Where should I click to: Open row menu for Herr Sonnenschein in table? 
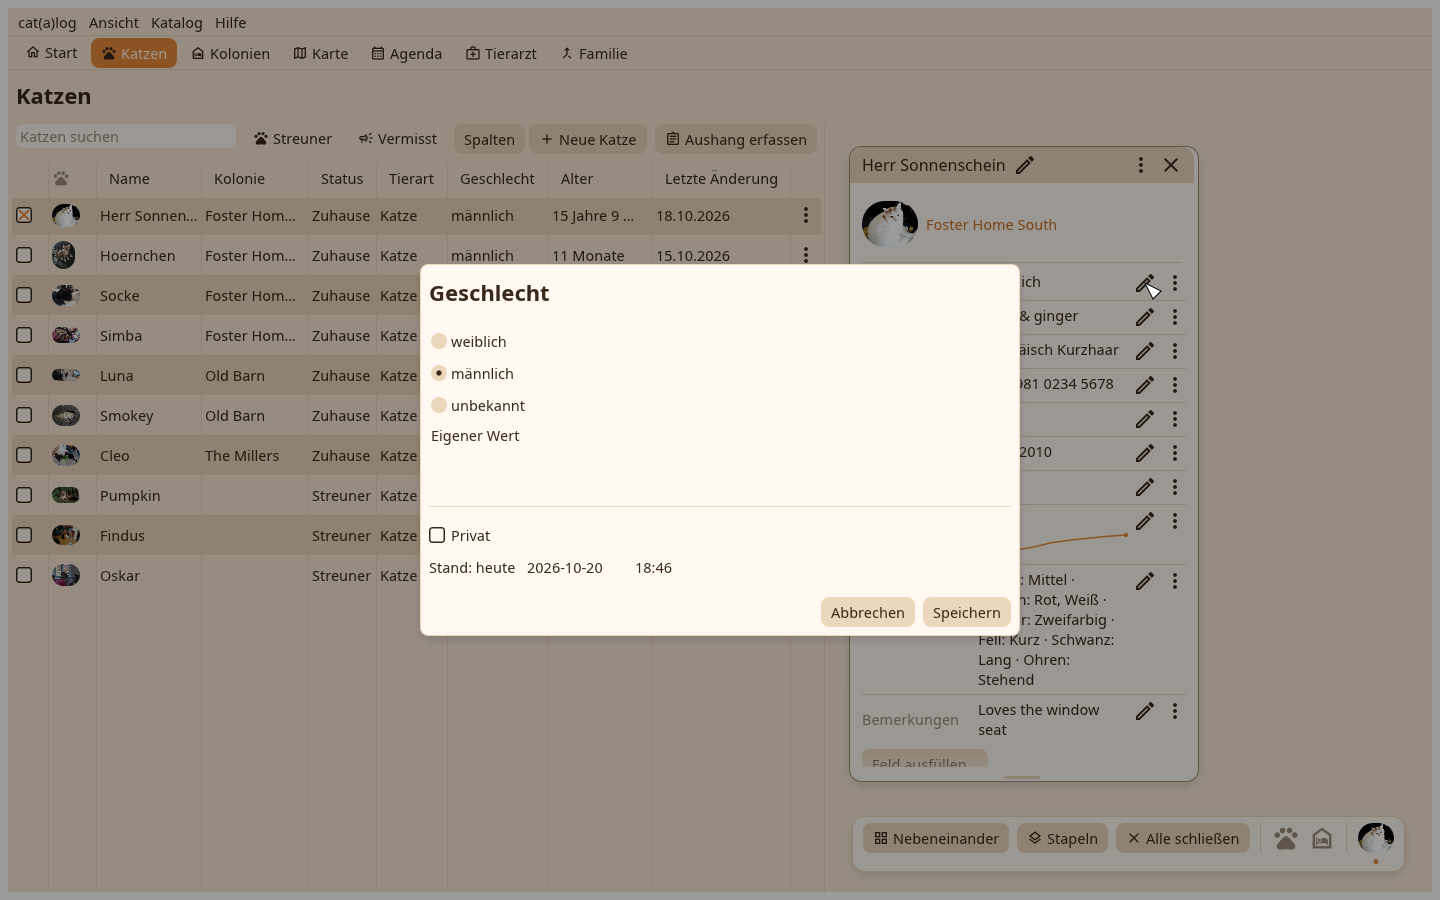806,215
